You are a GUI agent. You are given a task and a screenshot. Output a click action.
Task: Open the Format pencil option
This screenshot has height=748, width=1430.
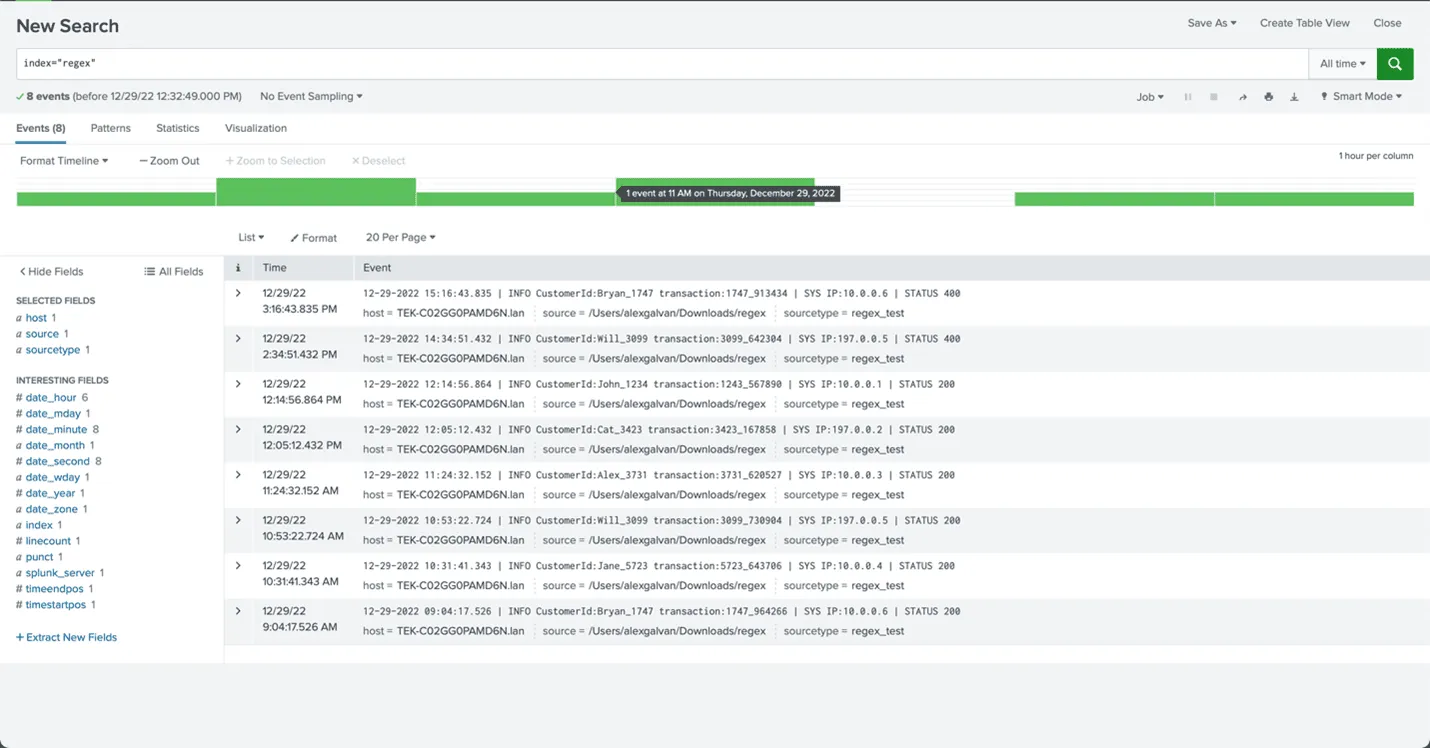314,238
